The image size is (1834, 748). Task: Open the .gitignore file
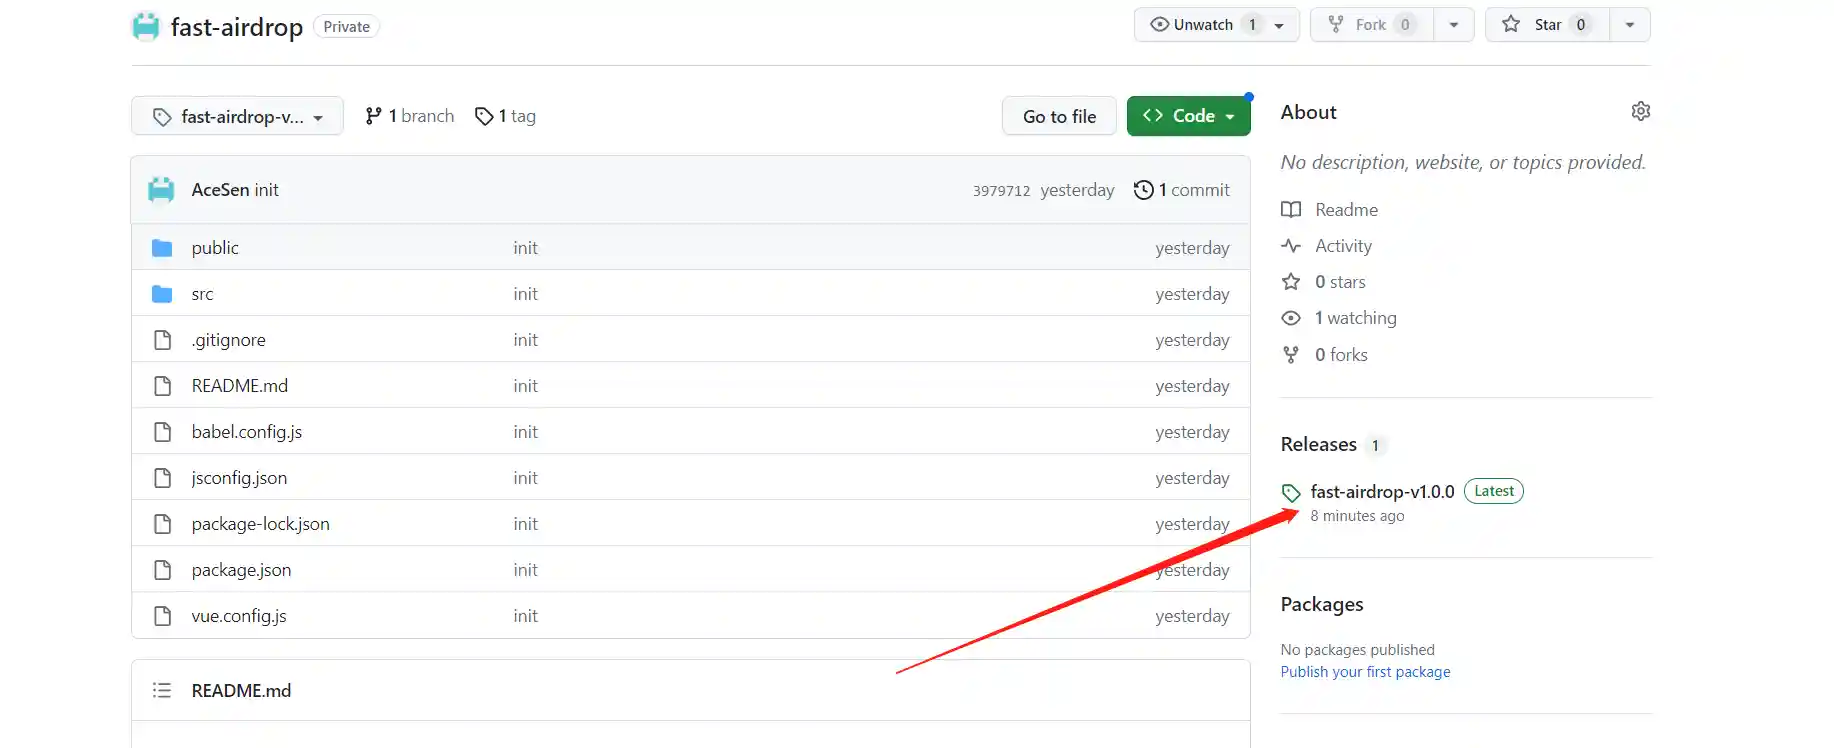tap(229, 340)
